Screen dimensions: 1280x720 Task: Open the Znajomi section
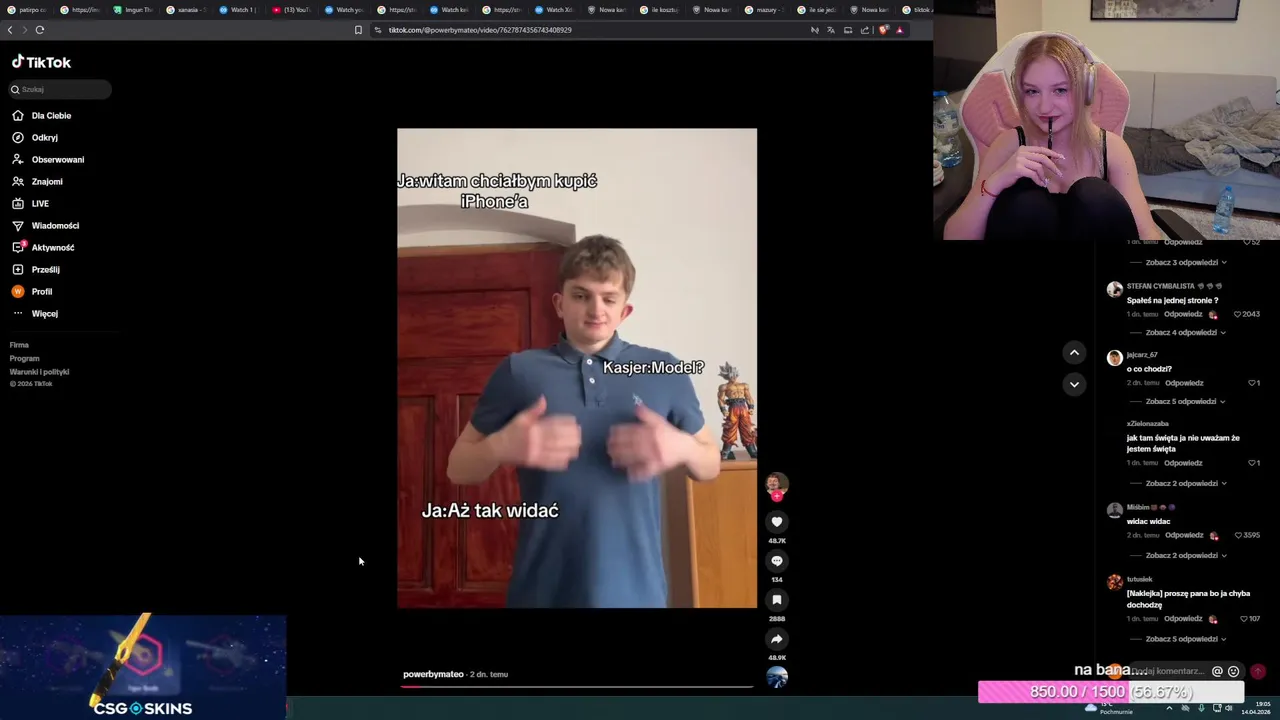[x=37, y=182]
